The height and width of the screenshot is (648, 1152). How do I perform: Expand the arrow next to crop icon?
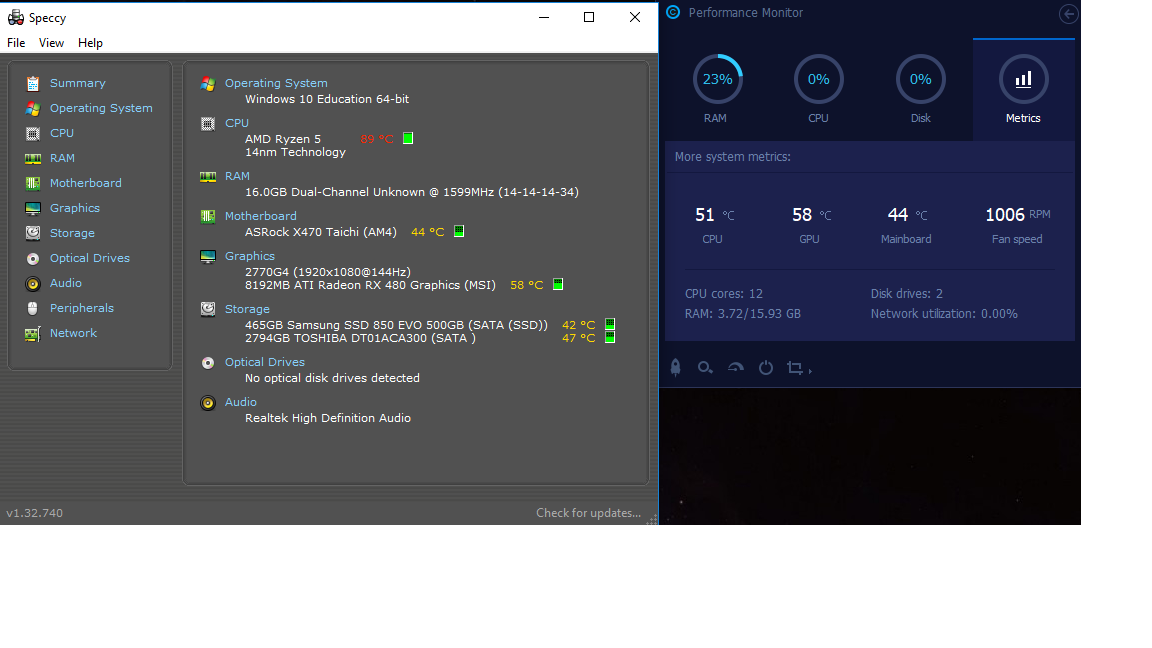pos(810,371)
